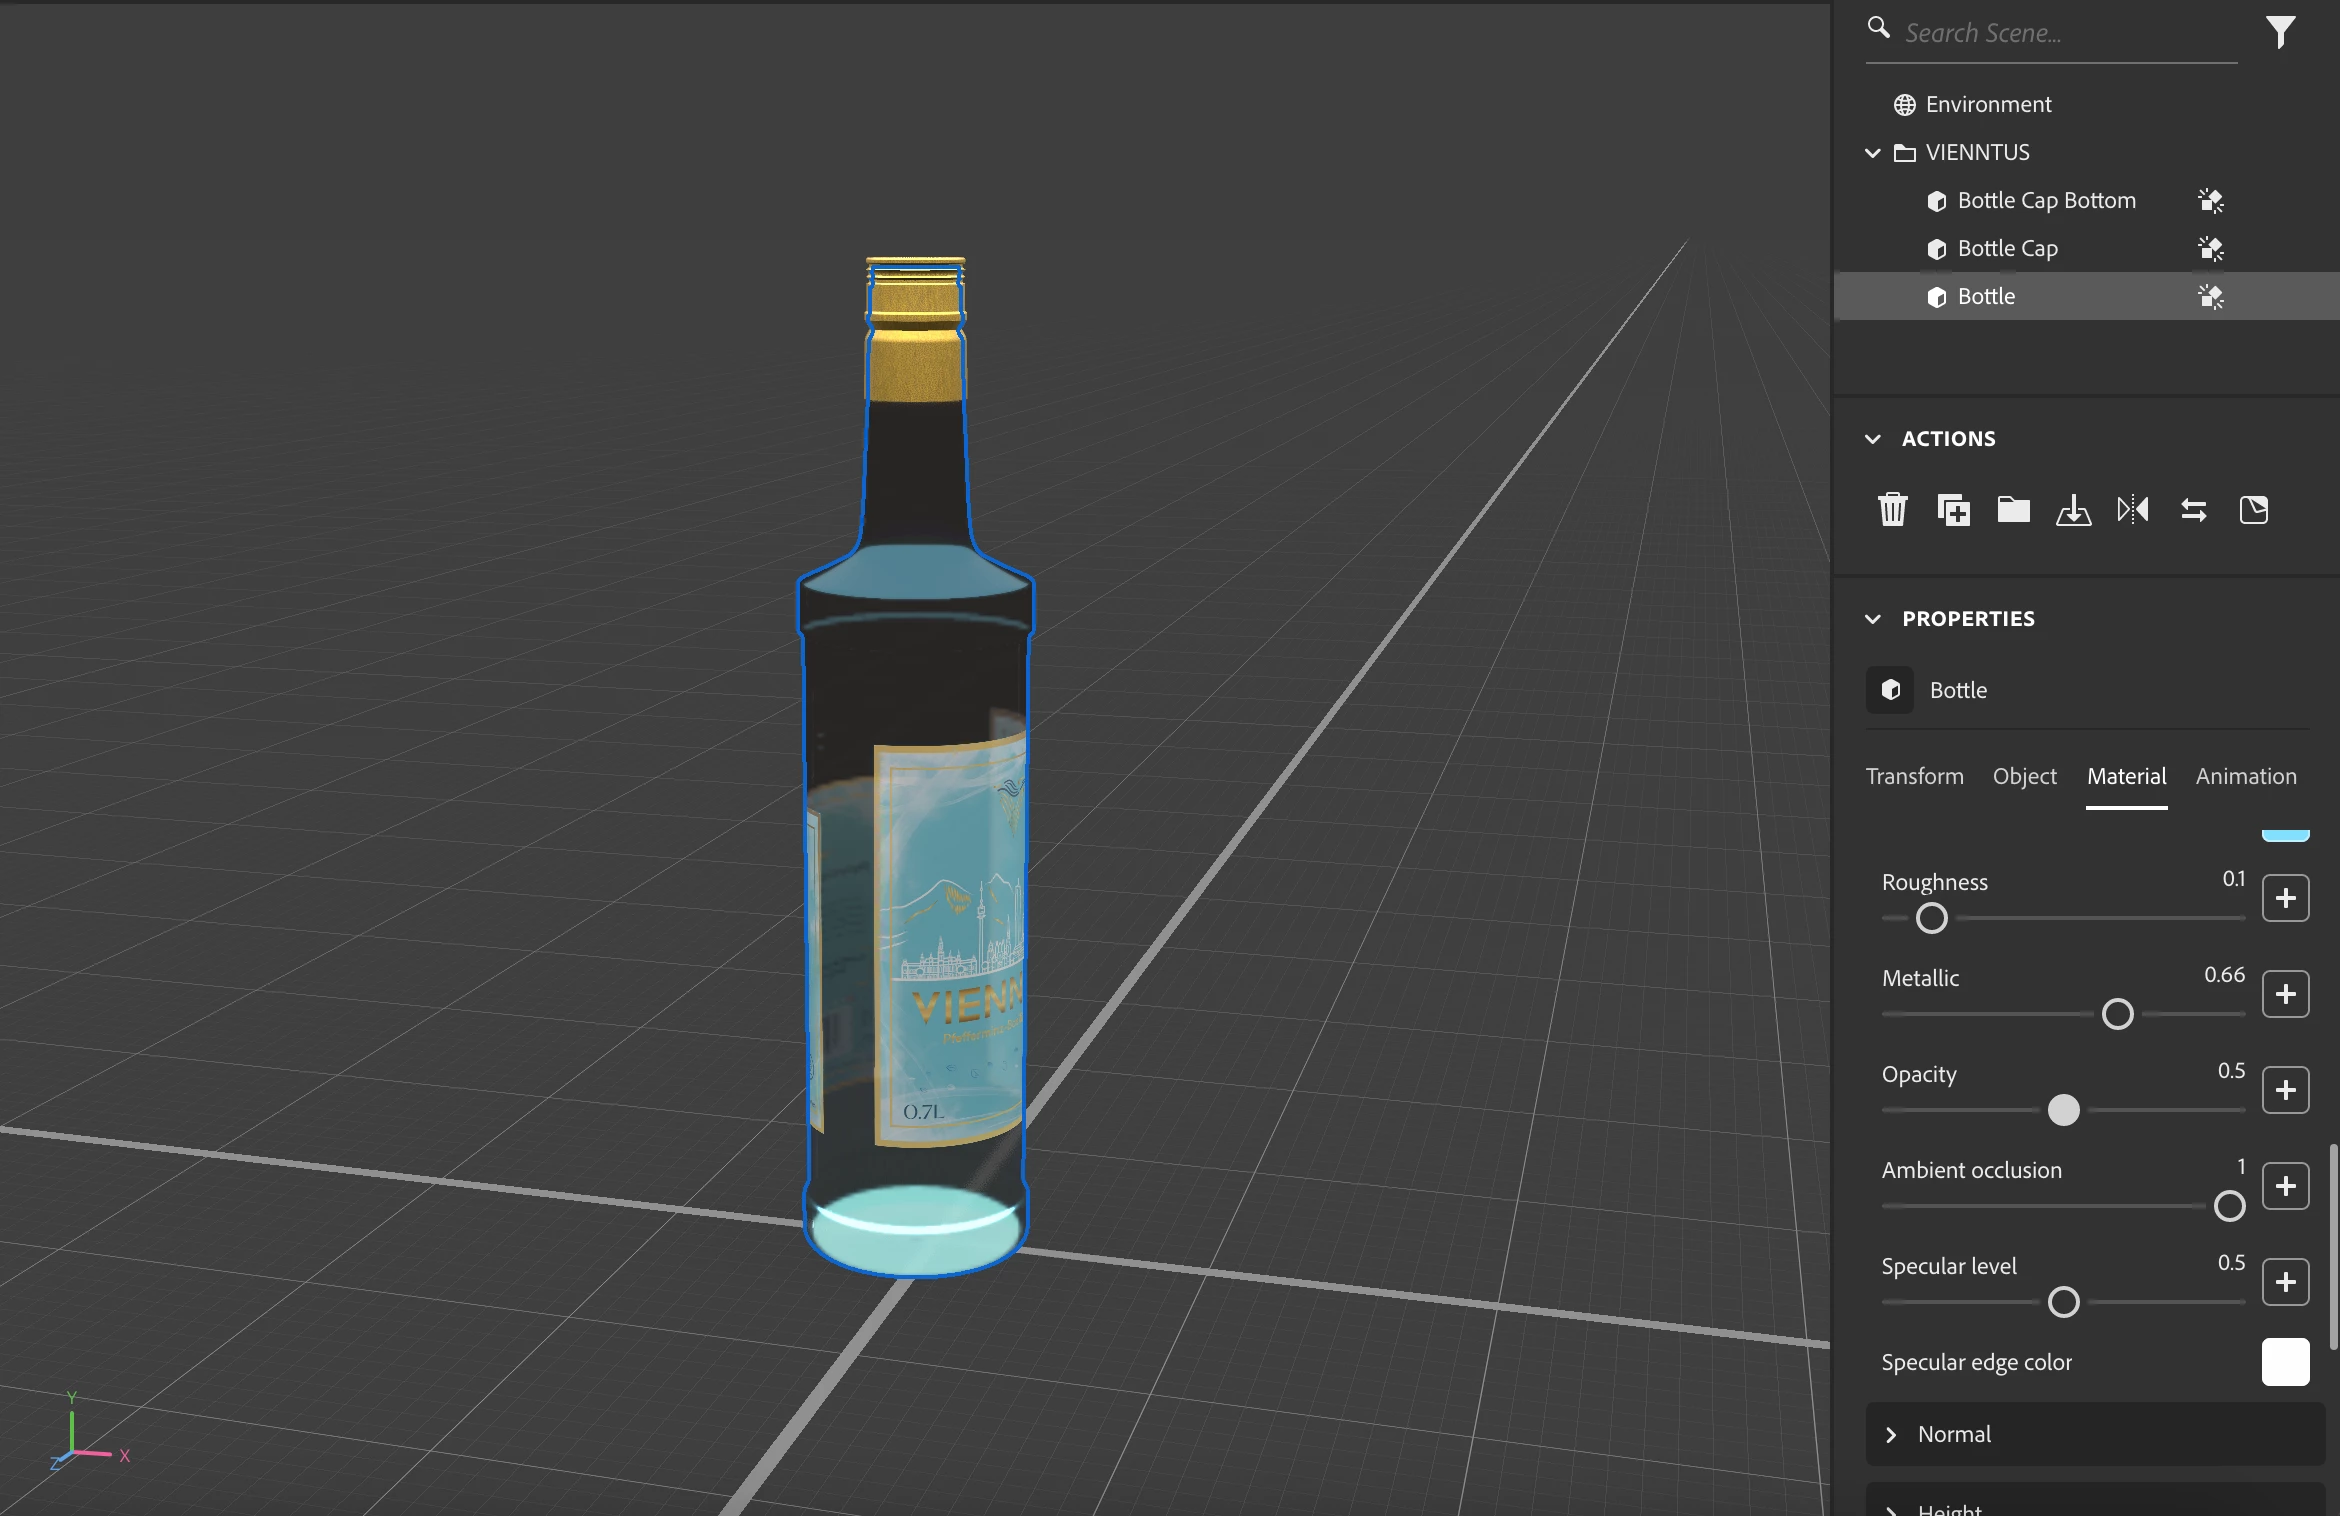Click the group into folder icon

pyautogui.click(x=2013, y=510)
